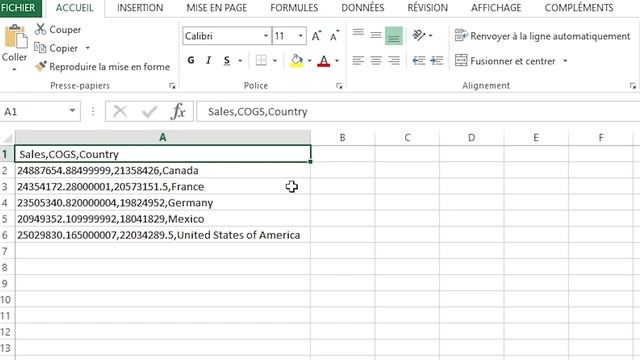Open the font size 11 dropdown

coord(300,36)
